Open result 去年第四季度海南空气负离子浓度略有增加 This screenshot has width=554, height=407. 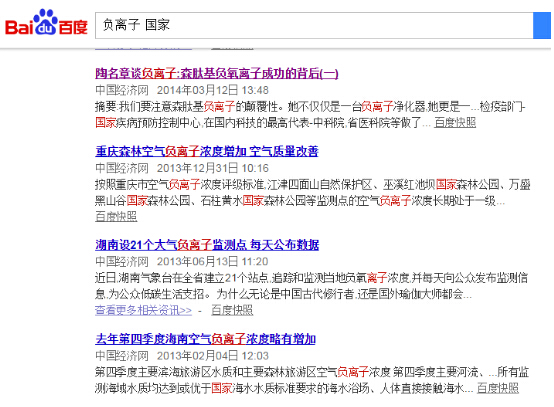point(205,339)
